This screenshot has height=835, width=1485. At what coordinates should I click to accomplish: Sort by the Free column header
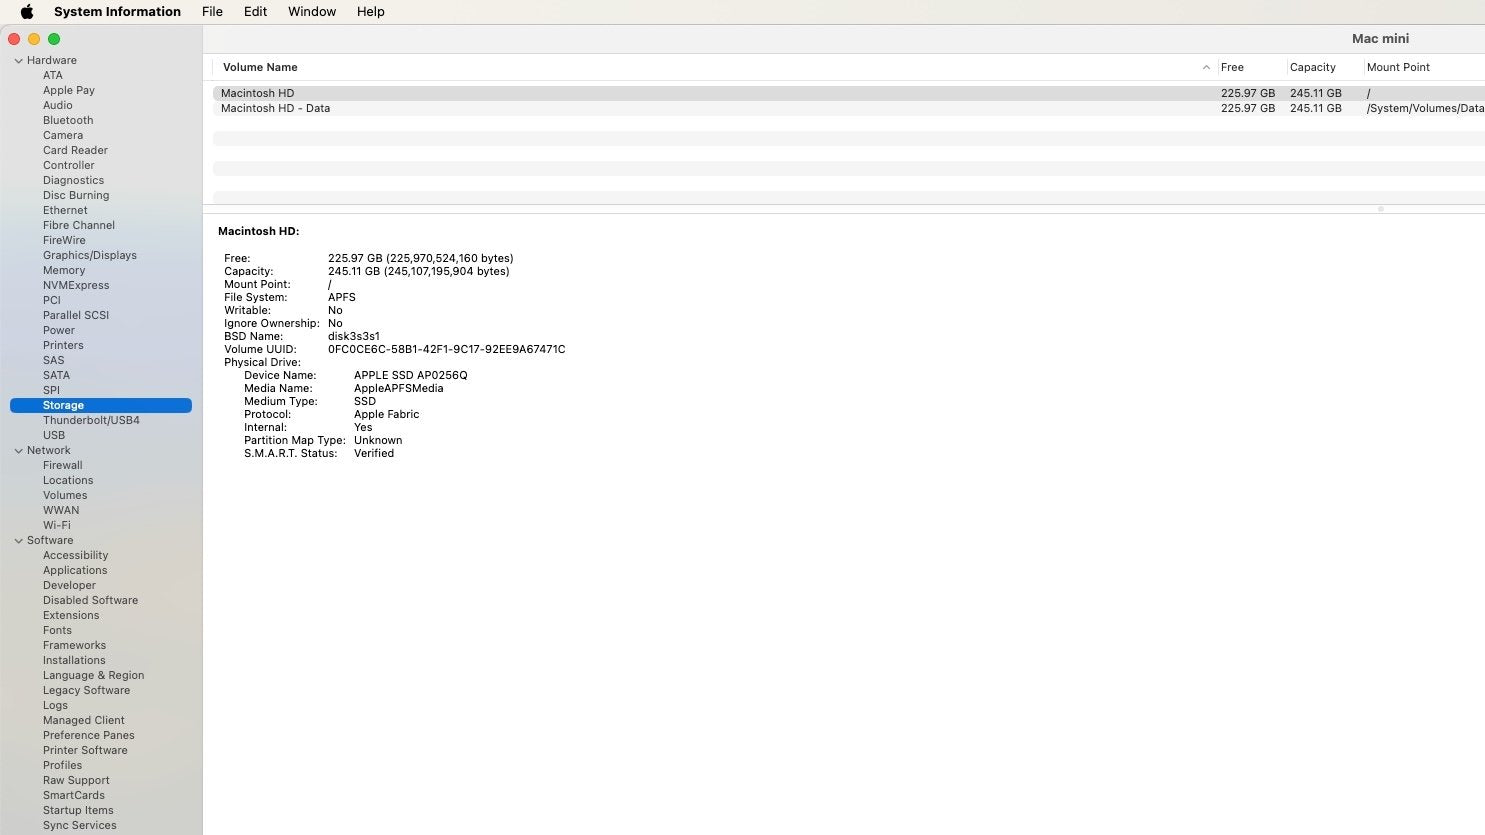tap(1232, 68)
